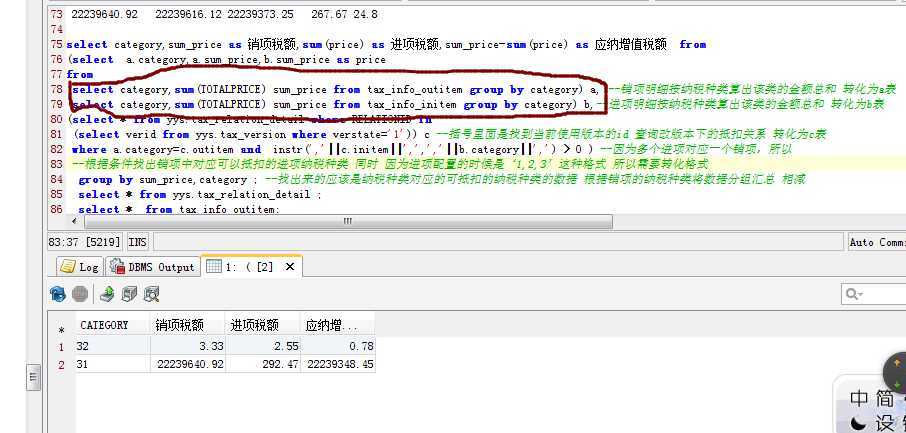Click 'tax_info_outitem' in line 78
This screenshot has width=906, height=433.
click(x=415, y=90)
